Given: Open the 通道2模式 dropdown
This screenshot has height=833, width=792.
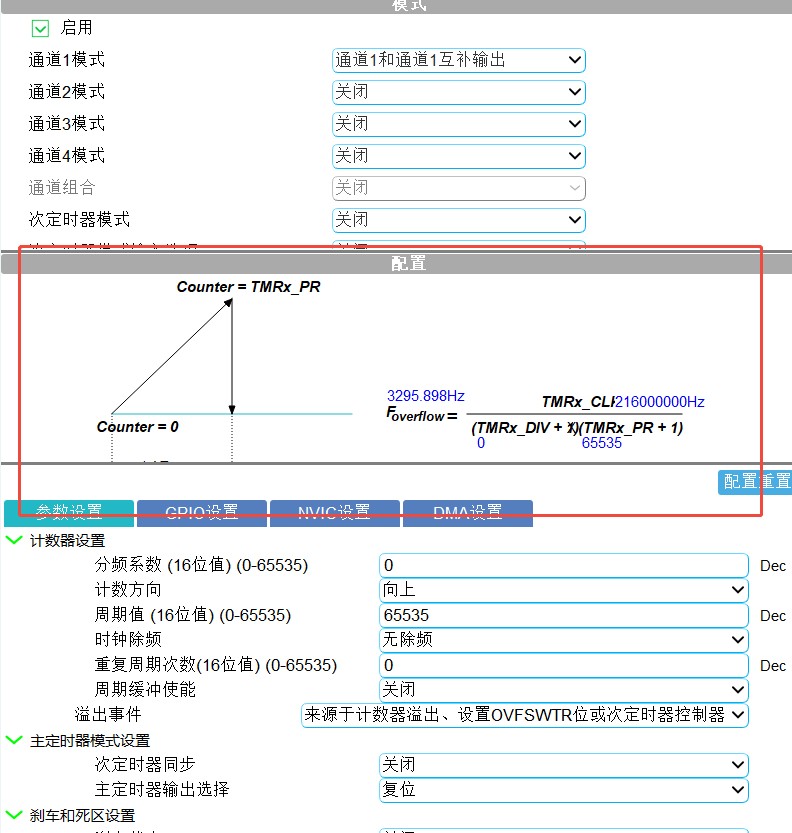Looking at the screenshot, I should tap(458, 92).
